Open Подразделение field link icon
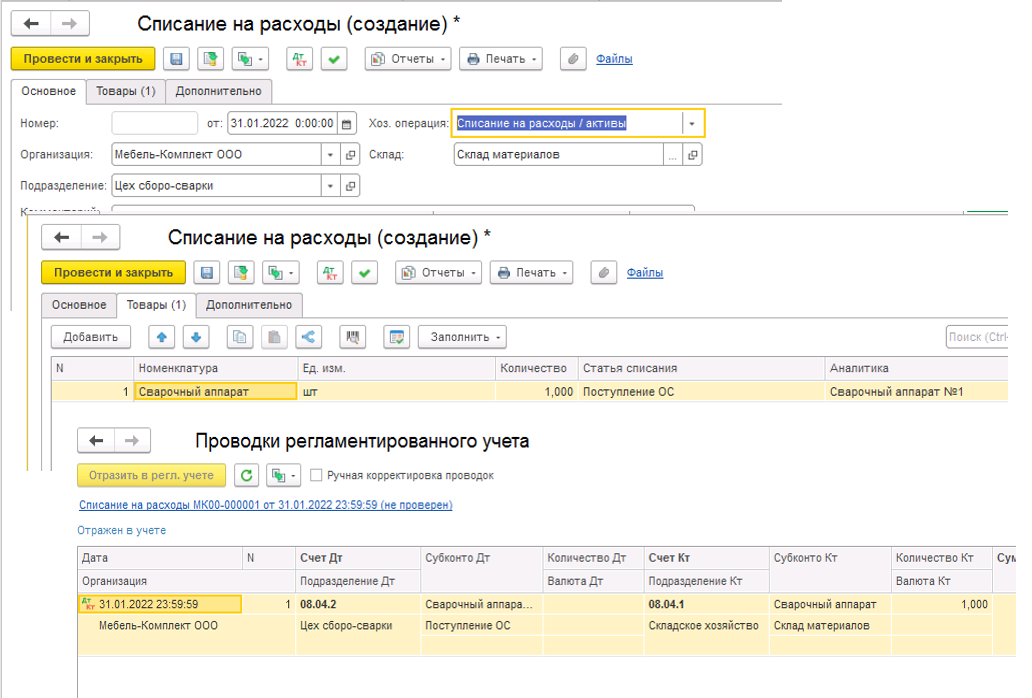Screen dimensions: 1032x698 (x=351, y=186)
